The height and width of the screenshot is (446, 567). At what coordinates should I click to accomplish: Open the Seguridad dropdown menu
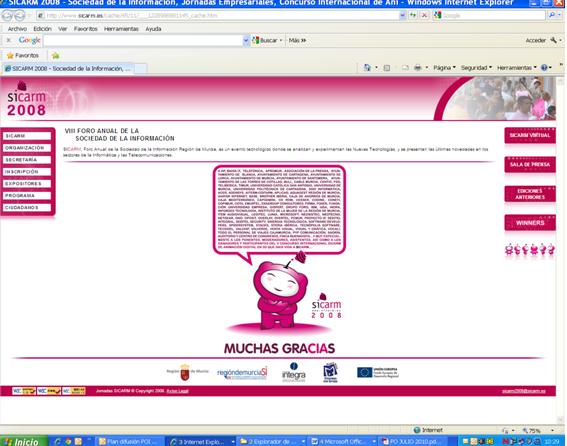pyautogui.click(x=476, y=68)
